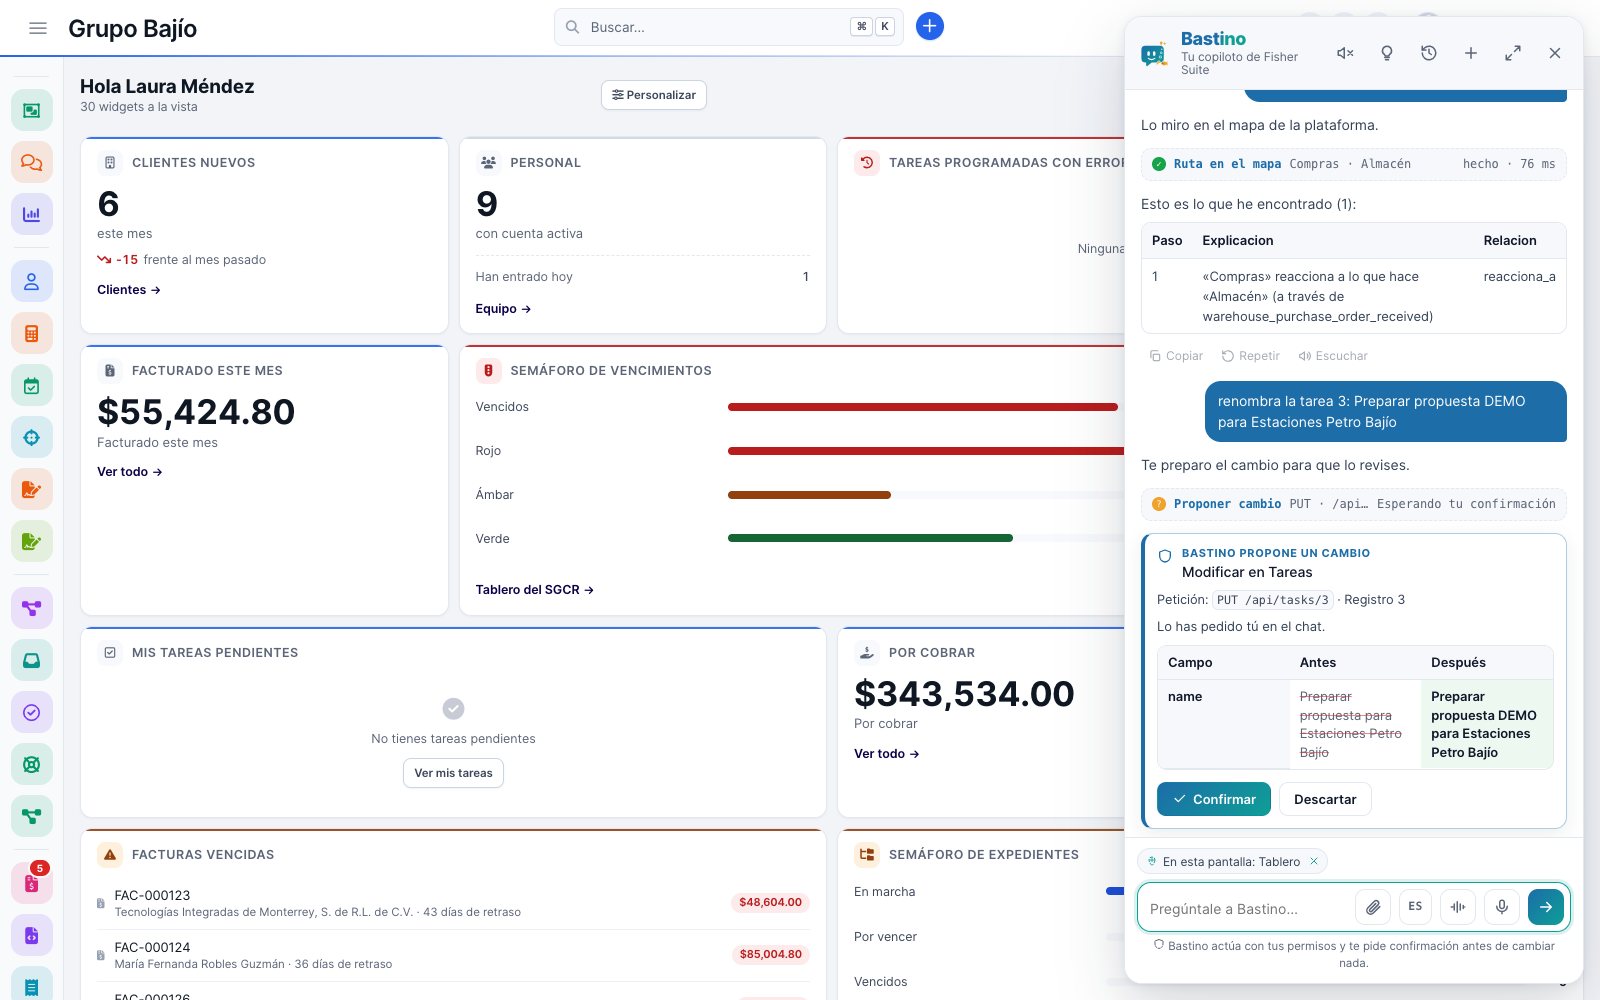Click 'Ver mis tareas' button
This screenshot has width=1600, height=1000.
(x=453, y=773)
